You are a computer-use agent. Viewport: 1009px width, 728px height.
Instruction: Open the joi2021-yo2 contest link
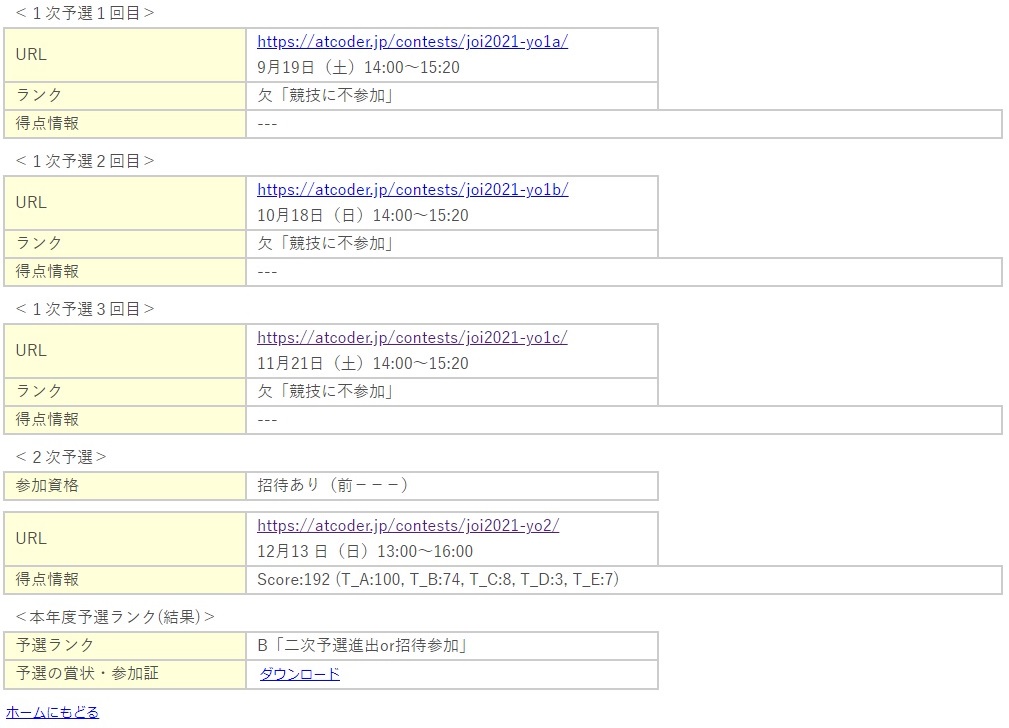tap(408, 526)
